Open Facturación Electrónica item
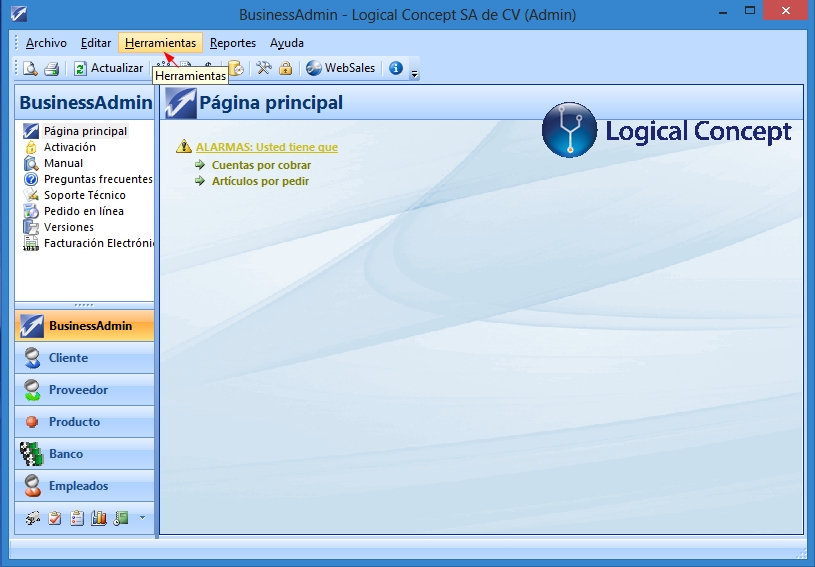This screenshot has width=815, height=567. click(x=98, y=243)
